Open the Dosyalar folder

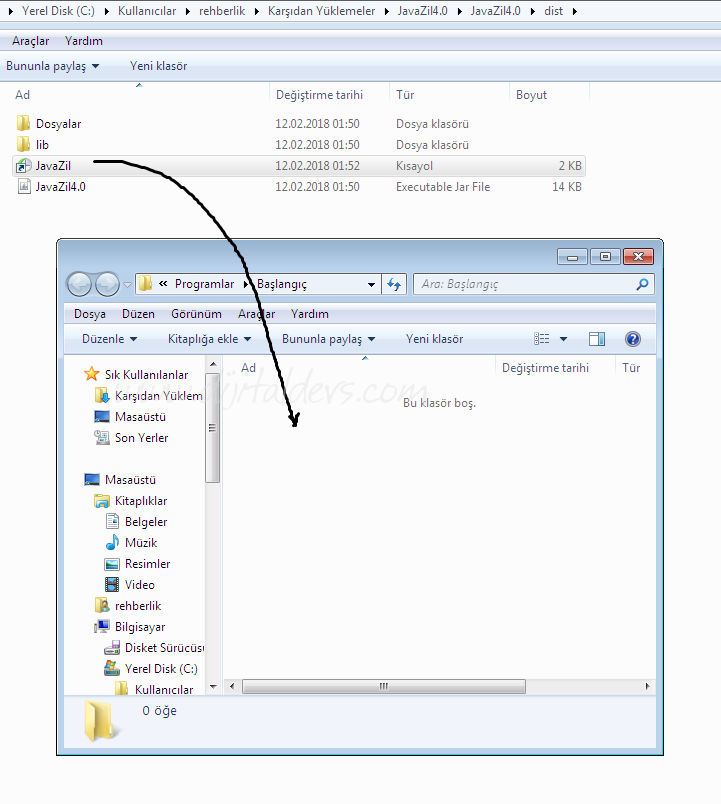point(58,124)
